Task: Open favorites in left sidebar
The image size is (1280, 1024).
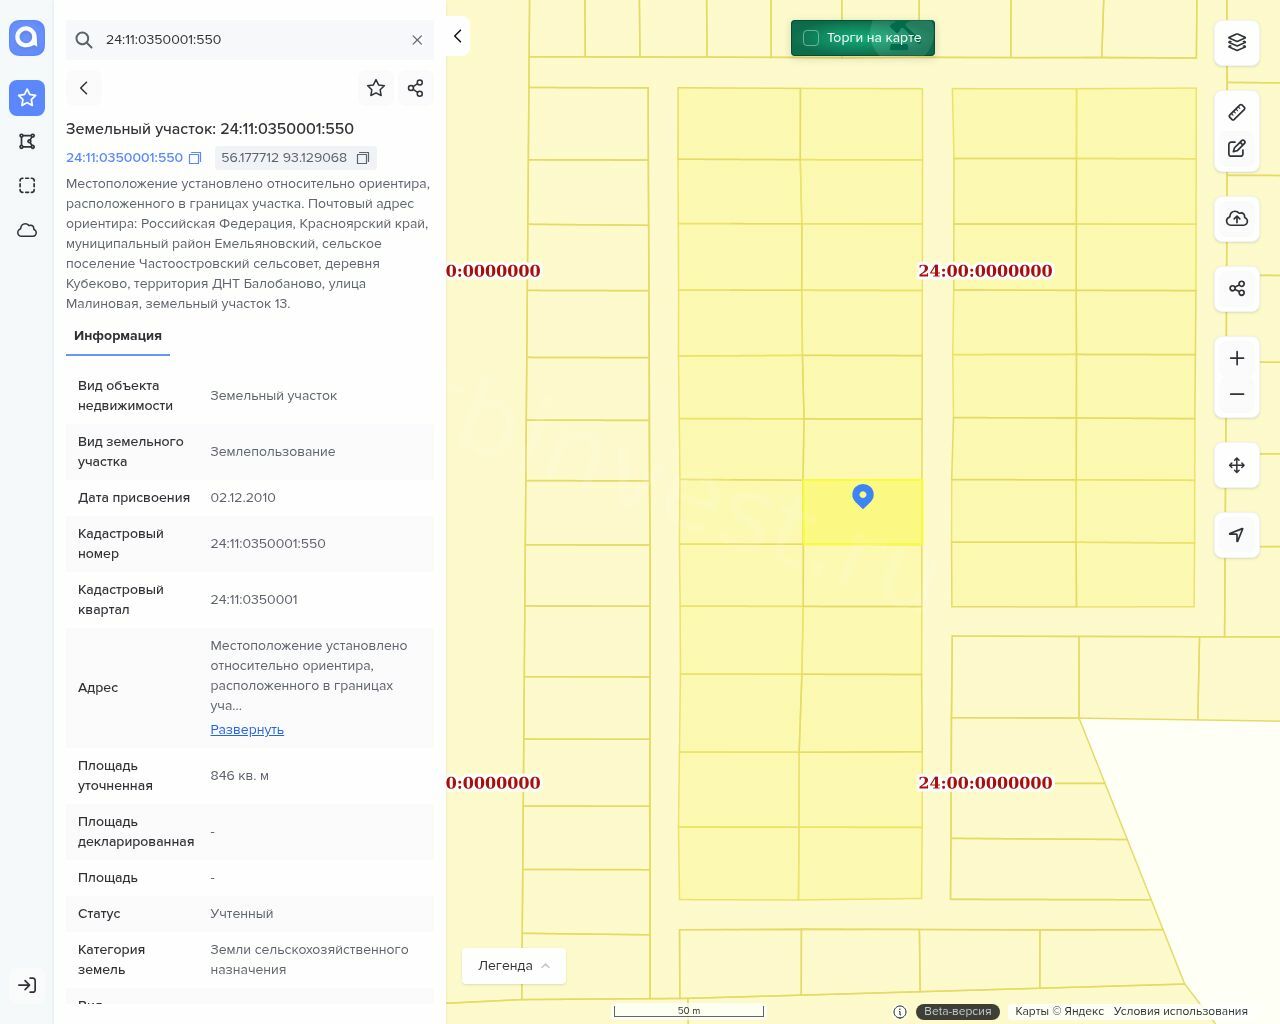Action: pos(27,98)
